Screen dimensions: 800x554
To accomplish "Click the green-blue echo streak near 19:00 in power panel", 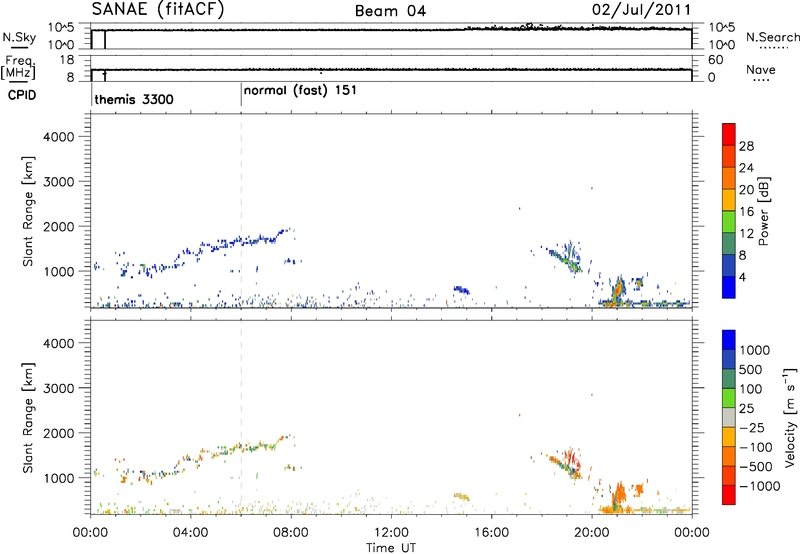I will click(567, 260).
